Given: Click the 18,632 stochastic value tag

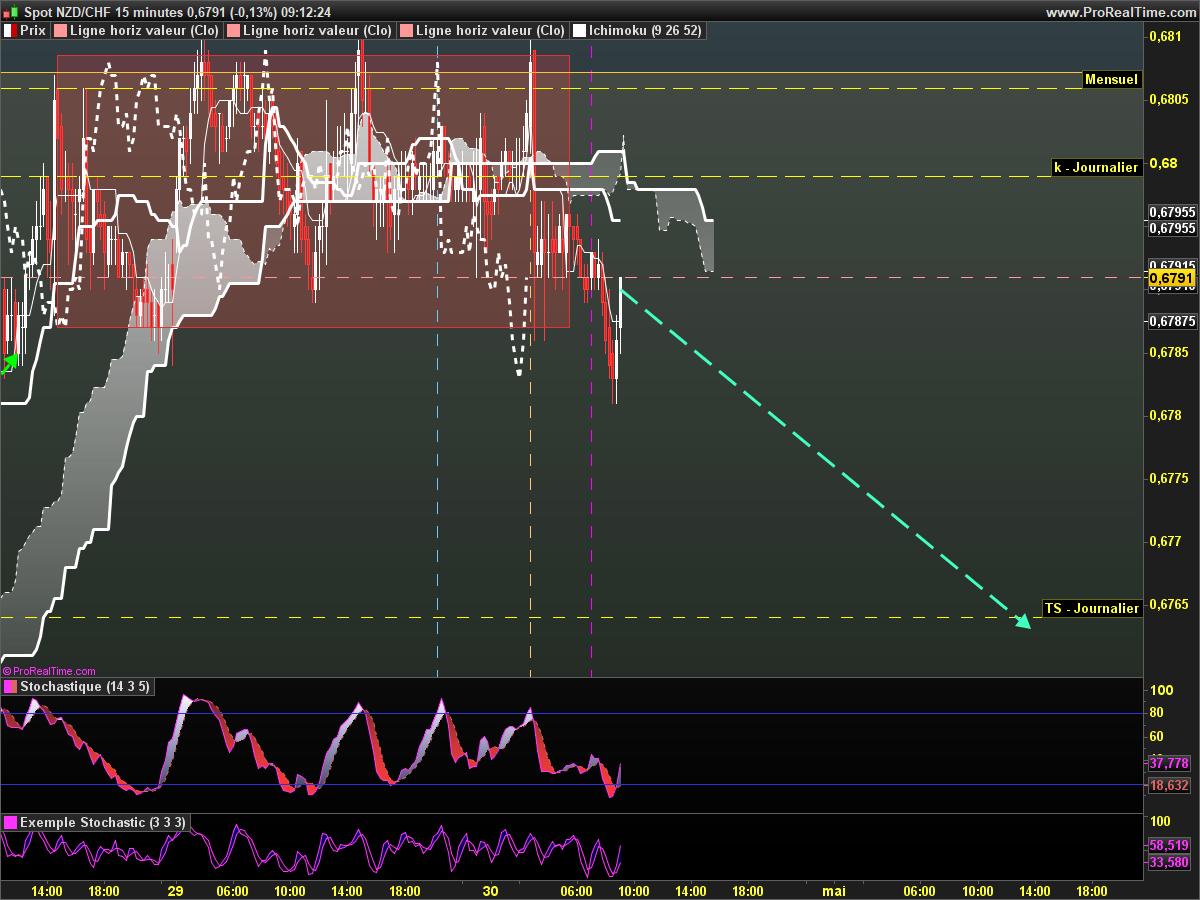Looking at the screenshot, I should (x=1169, y=786).
